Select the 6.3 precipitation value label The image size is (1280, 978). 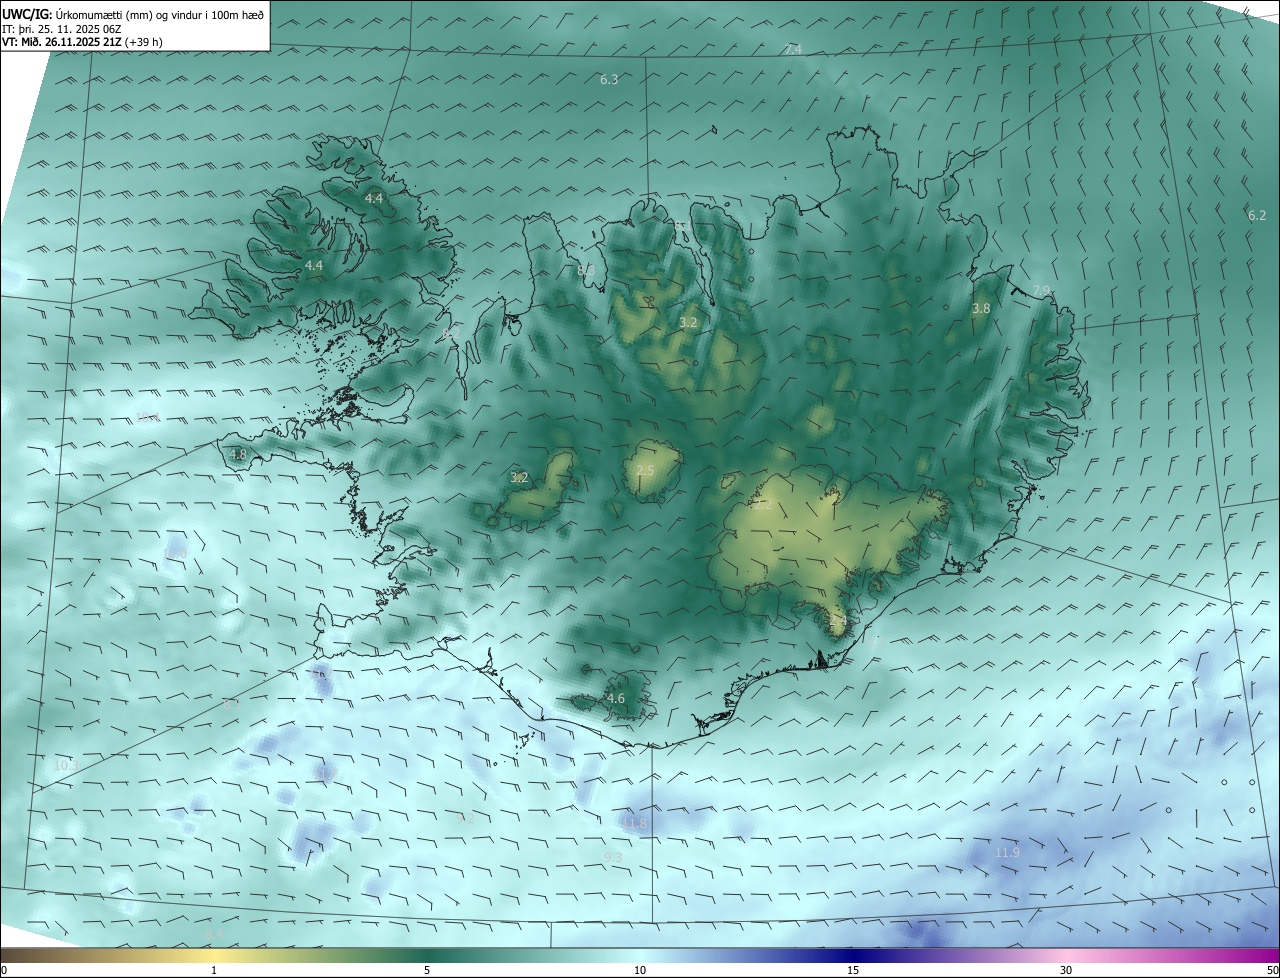tap(609, 79)
